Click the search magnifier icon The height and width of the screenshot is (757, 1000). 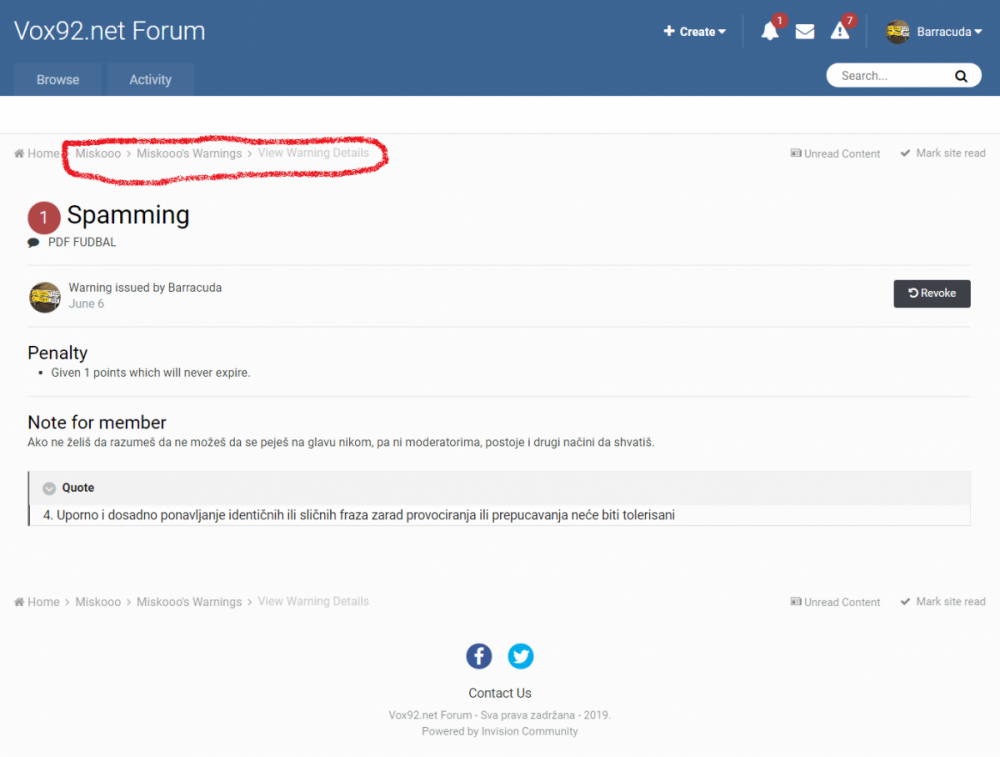point(961,76)
